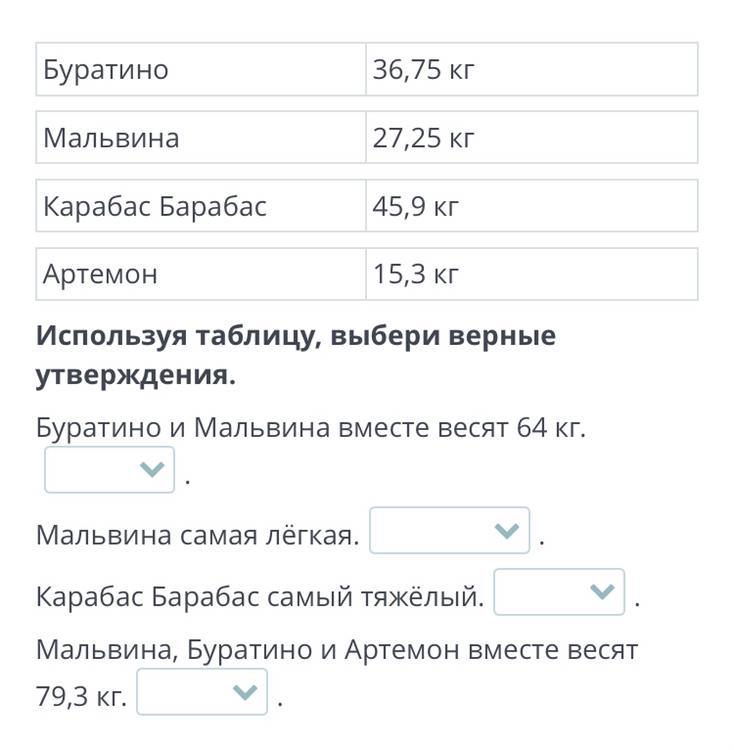Click the 'Мальвина' name cell in table

201,137
